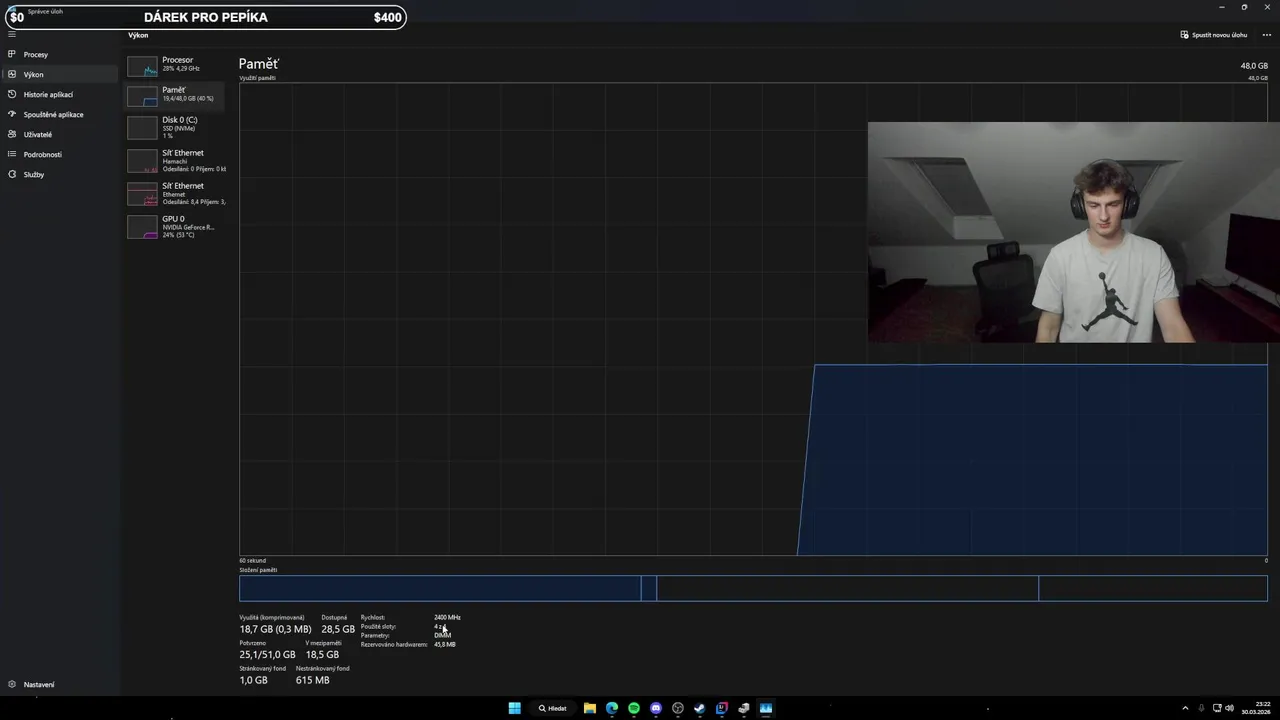The width and height of the screenshot is (1280, 720).
Task: Click the 615 MB Nestránkovaný fond value
Action: pyautogui.click(x=312, y=680)
